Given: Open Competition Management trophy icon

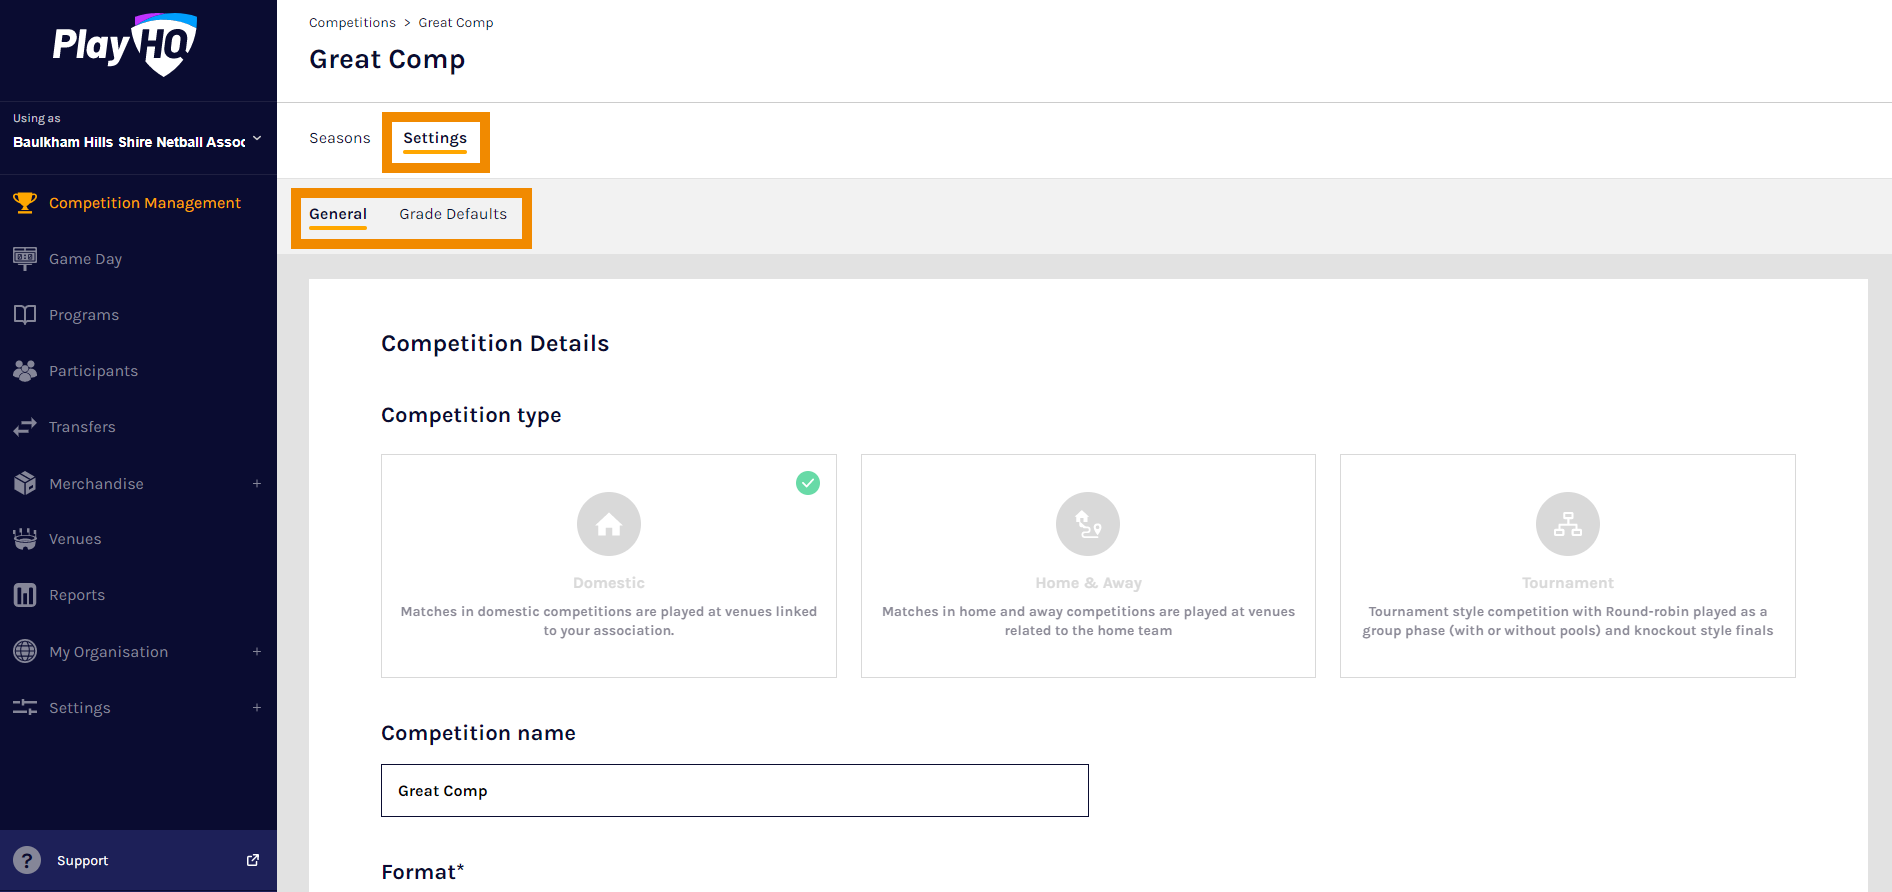Looking at the screenshot, I should 25,203.
